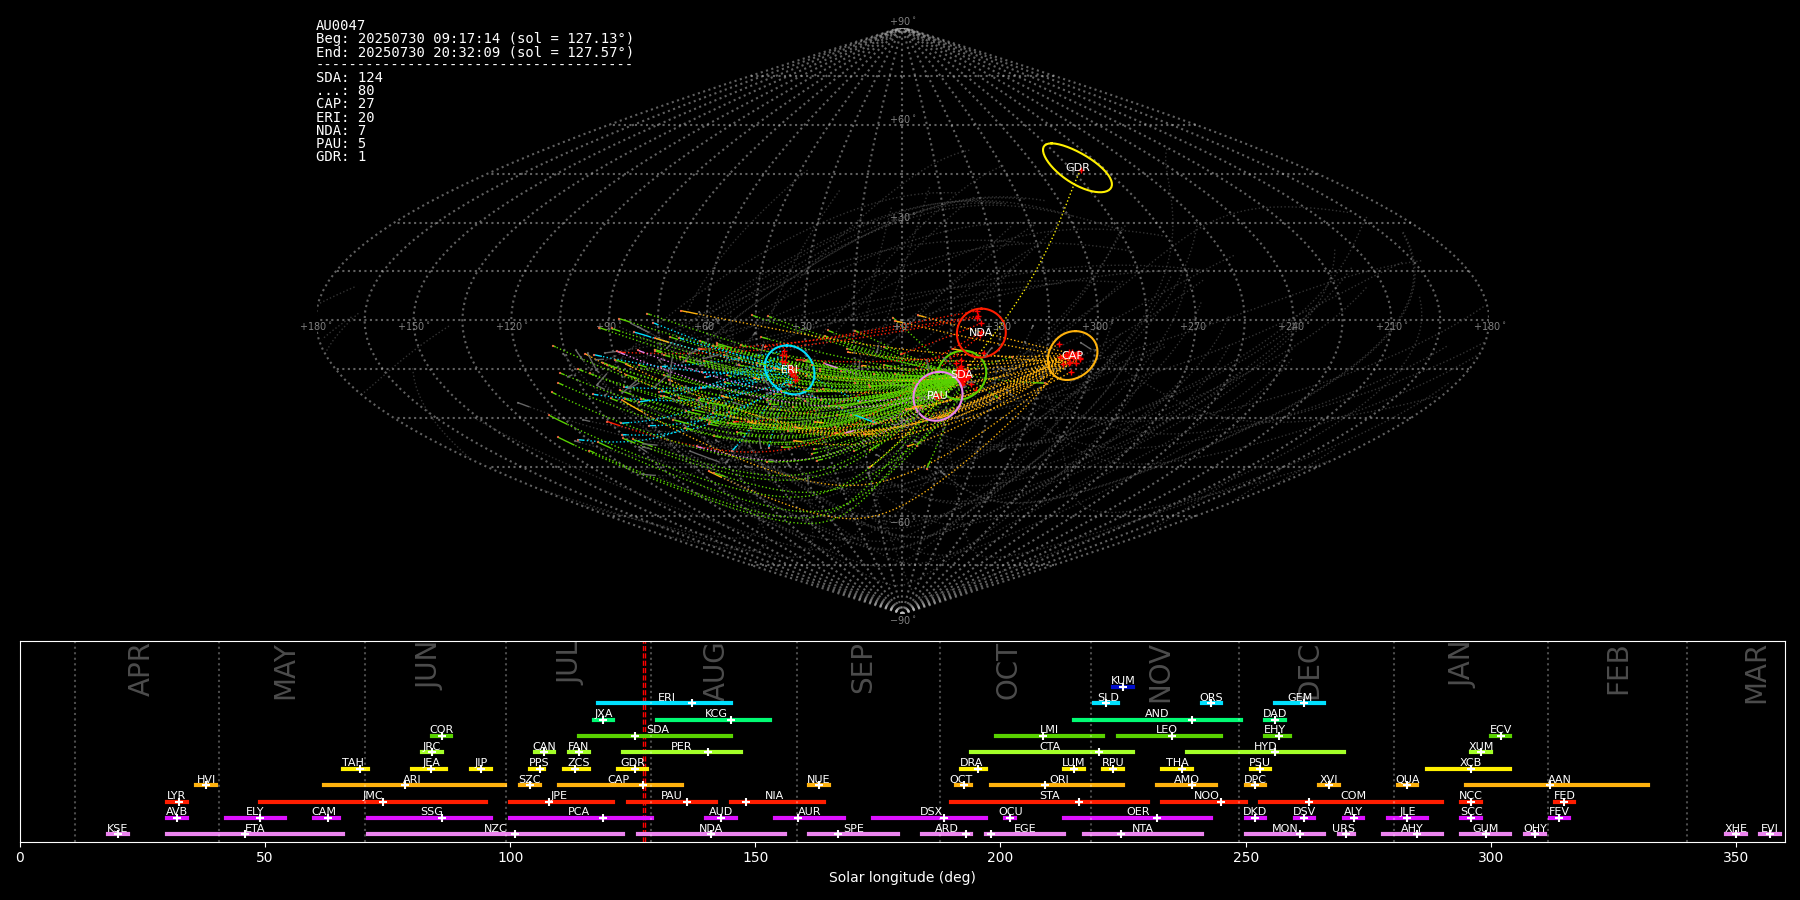Click the APR month label
The width and height of the screenshot is (1800, 900).
(x=140, y=670)
